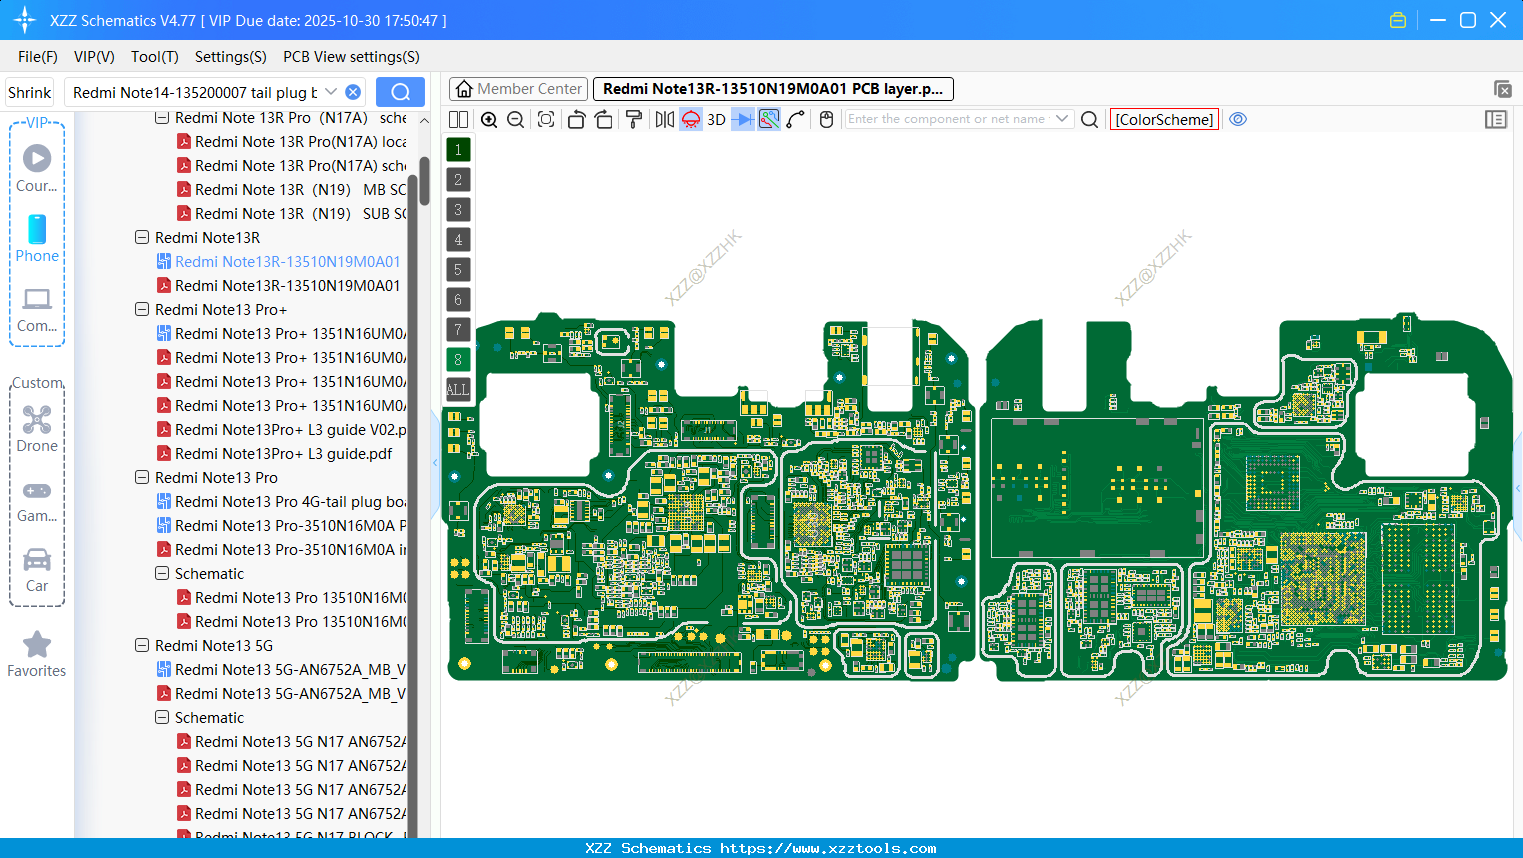
Task: Select the Zoom Out tool
Action: point(515,119)
